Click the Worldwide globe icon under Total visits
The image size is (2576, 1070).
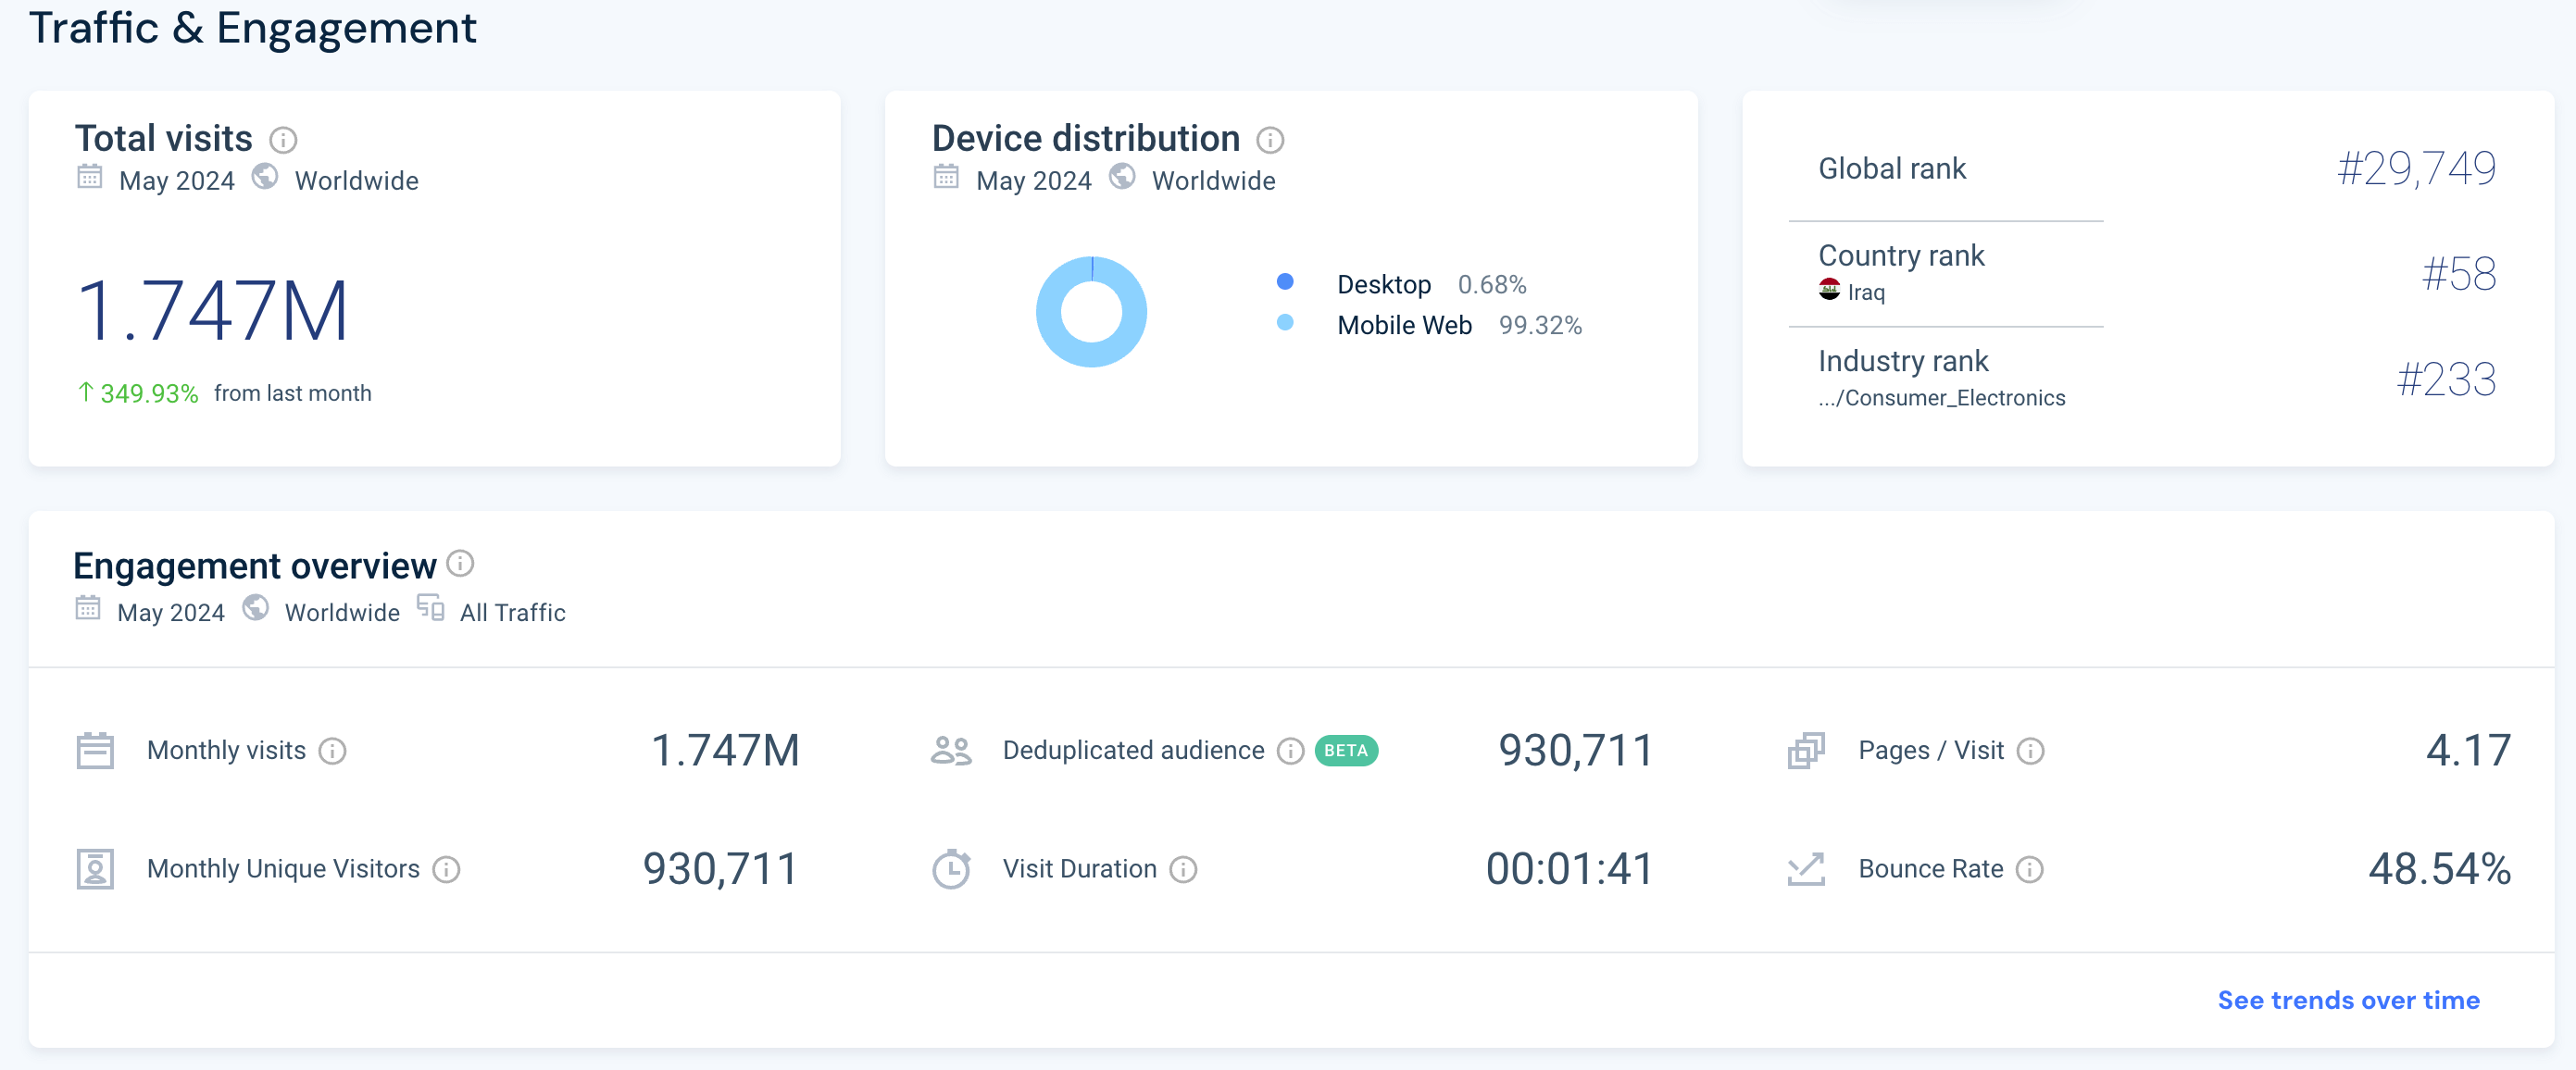pos(263,178)
